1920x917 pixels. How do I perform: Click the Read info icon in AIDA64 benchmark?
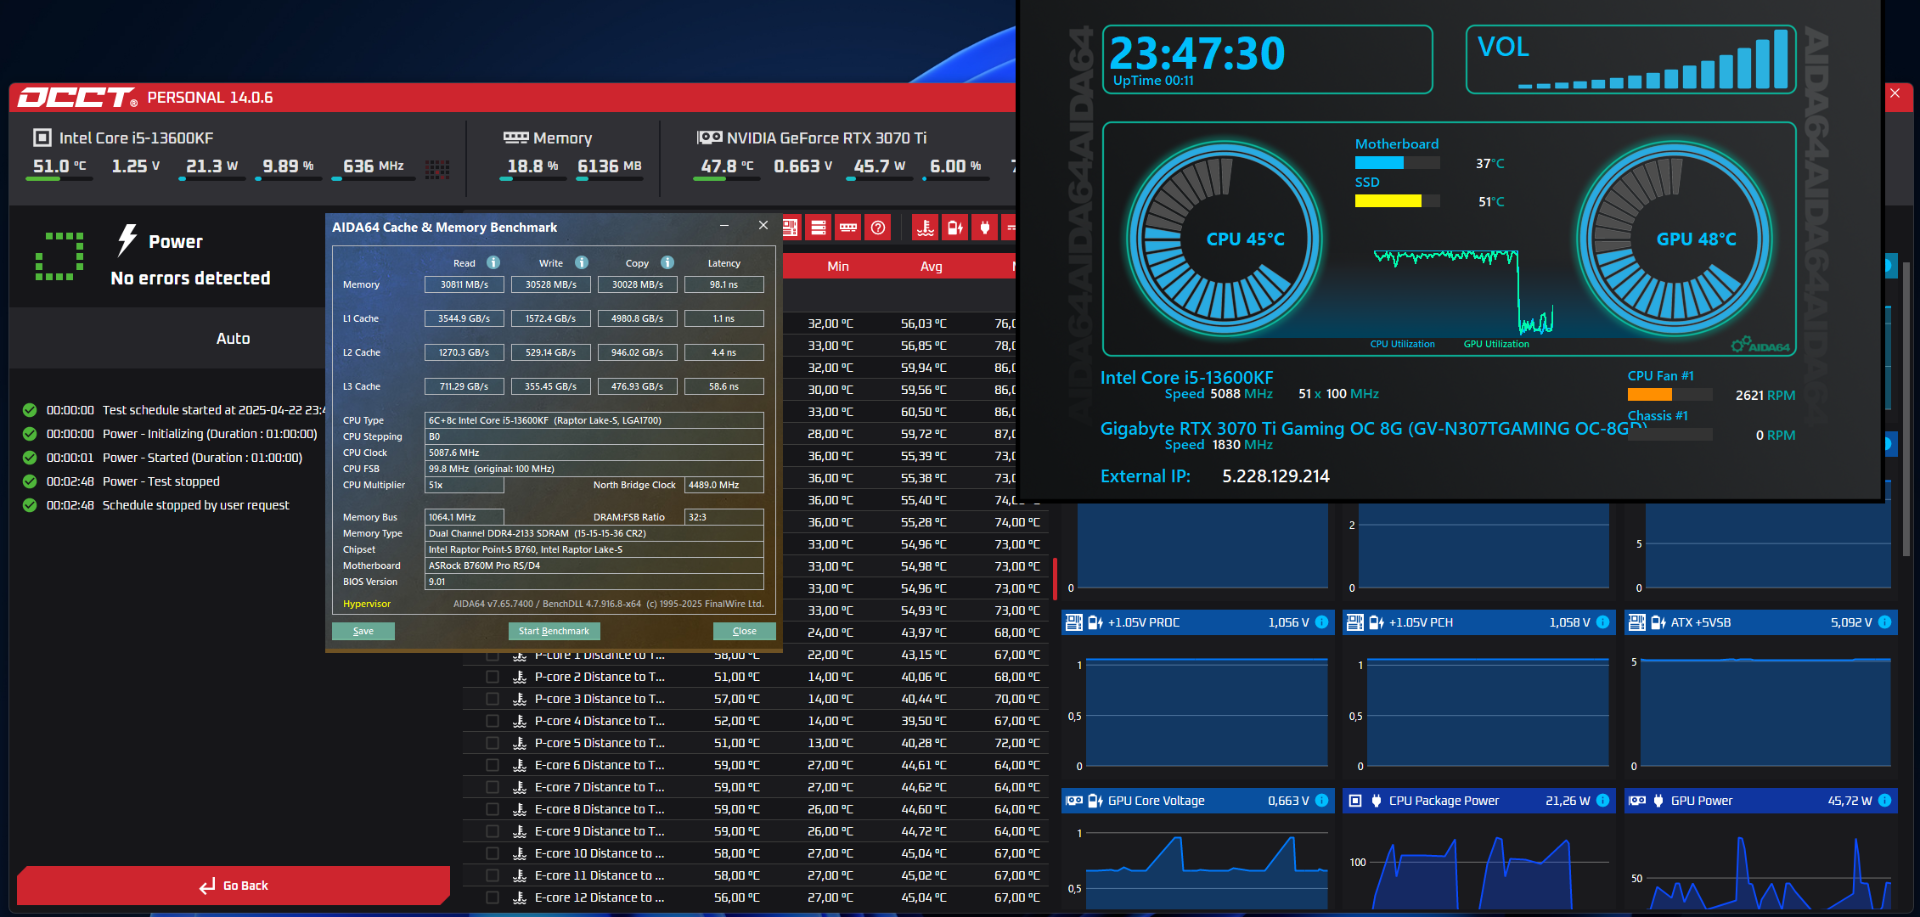coord(493,263)
